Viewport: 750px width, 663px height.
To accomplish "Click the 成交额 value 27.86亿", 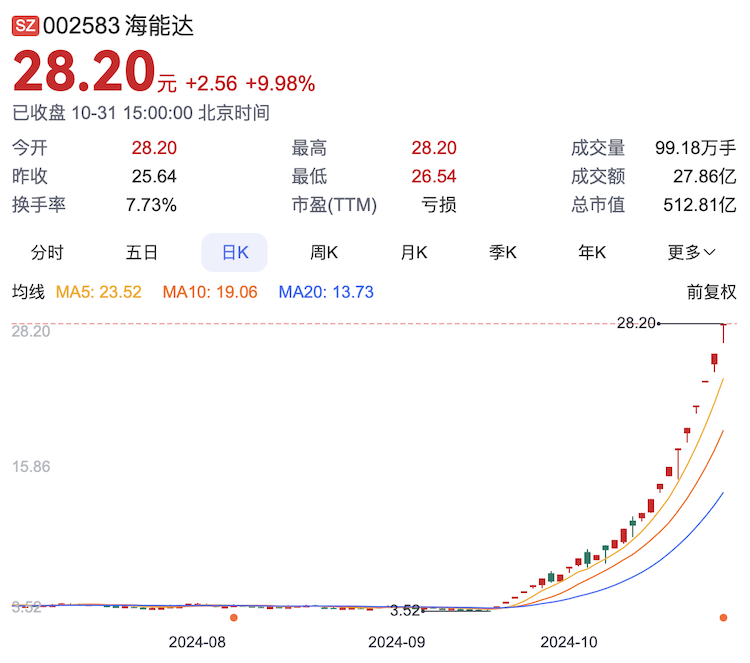I will click(x=705, y=177).
